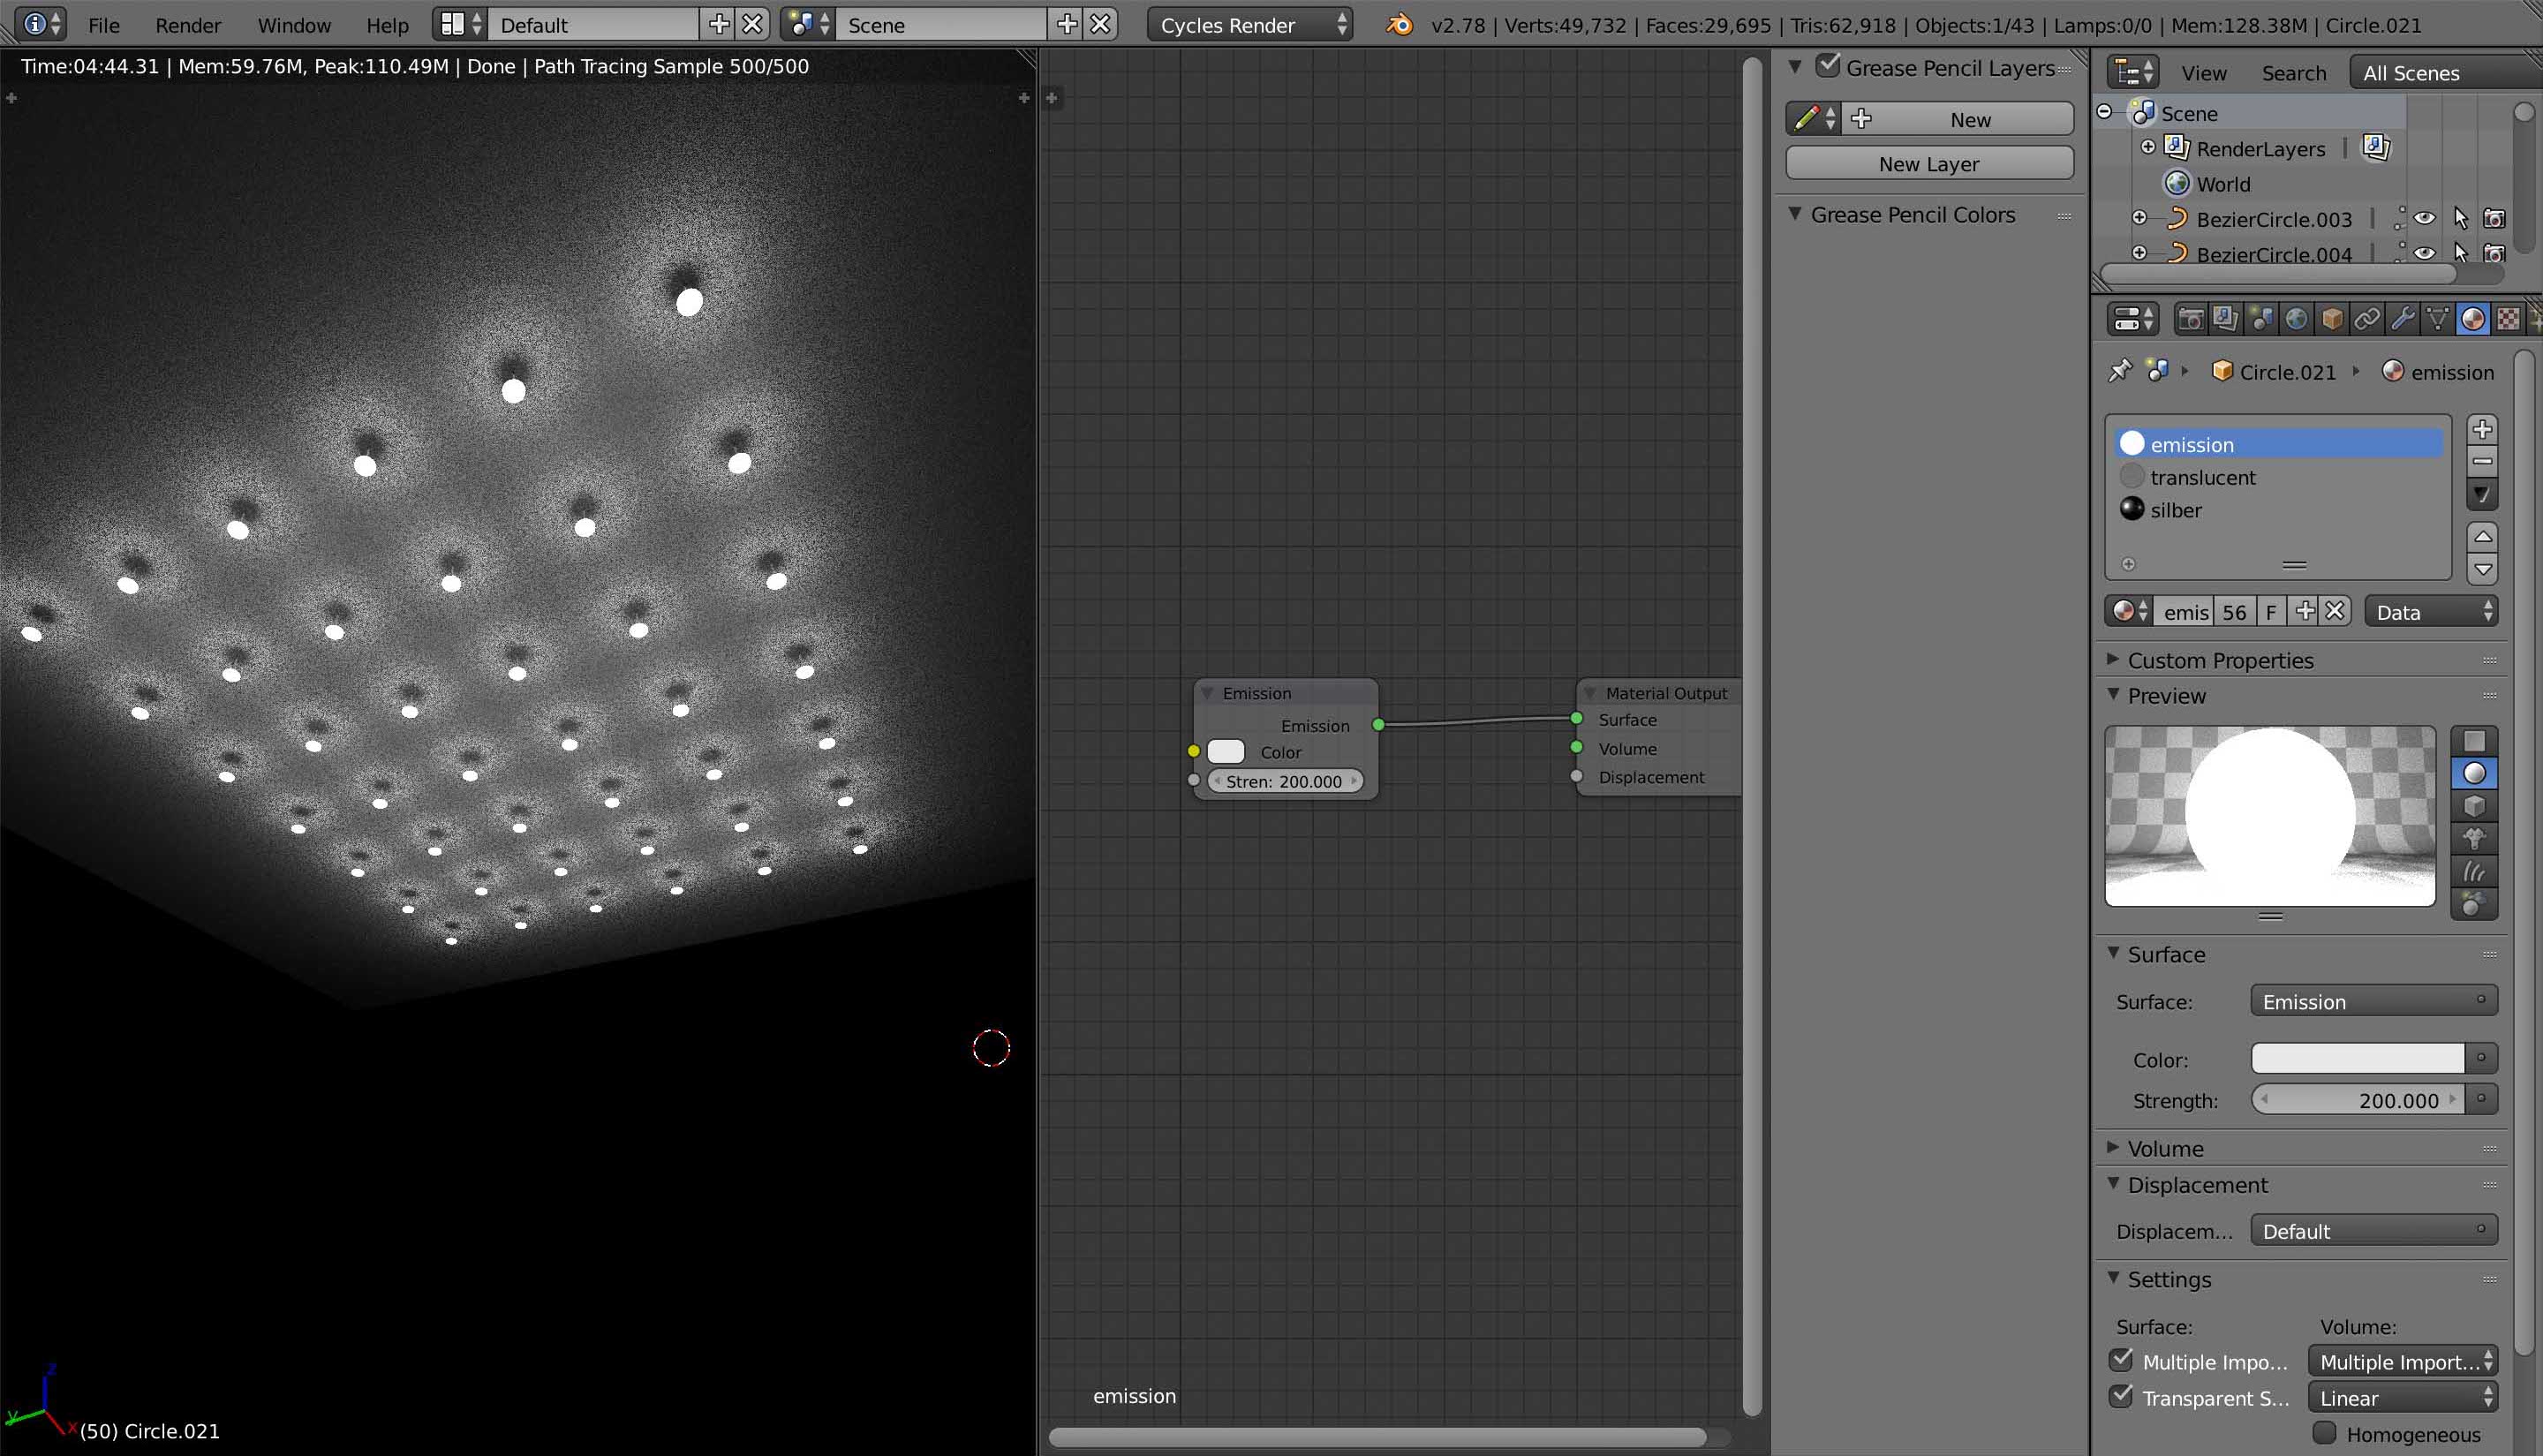Viewport: 2543px width, 1456px height.
Task: Open the Displacement Default dropdown
Action: [2374, 1231]
